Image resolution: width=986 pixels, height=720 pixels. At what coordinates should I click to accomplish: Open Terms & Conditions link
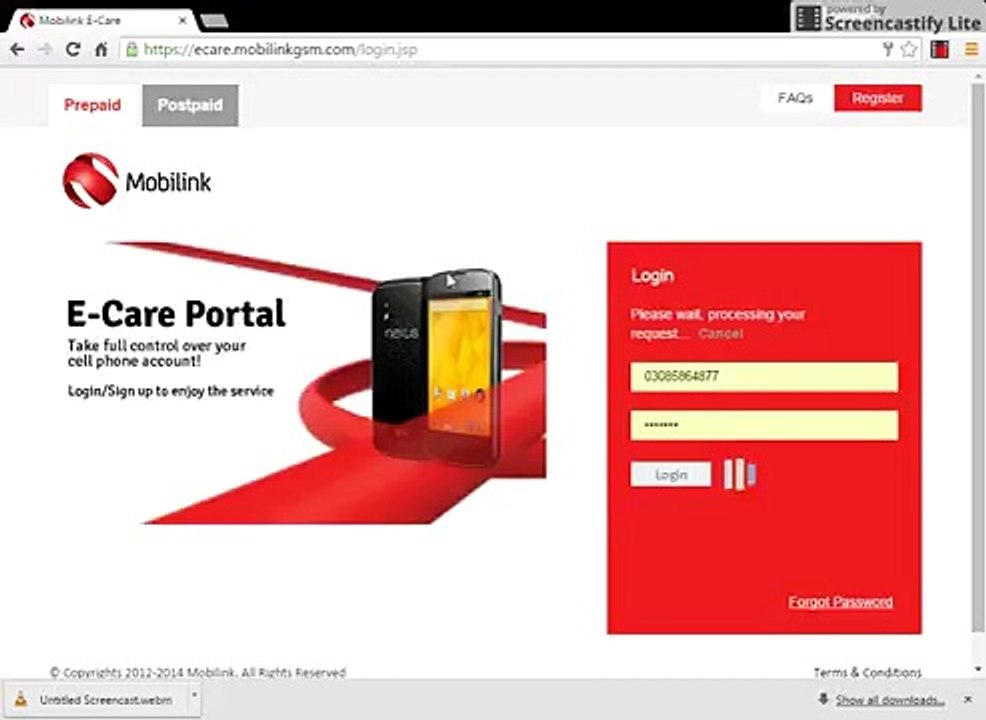point(867,672)
